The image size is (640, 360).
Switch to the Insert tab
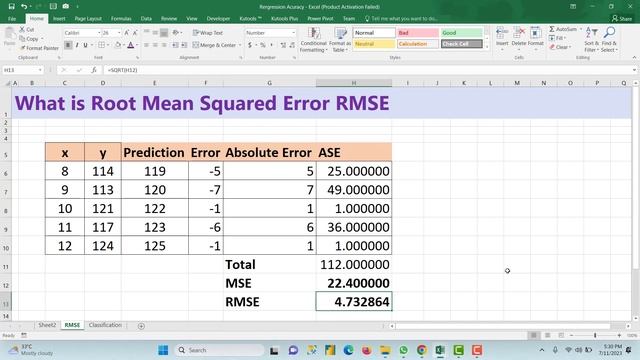tap(59, 19)
